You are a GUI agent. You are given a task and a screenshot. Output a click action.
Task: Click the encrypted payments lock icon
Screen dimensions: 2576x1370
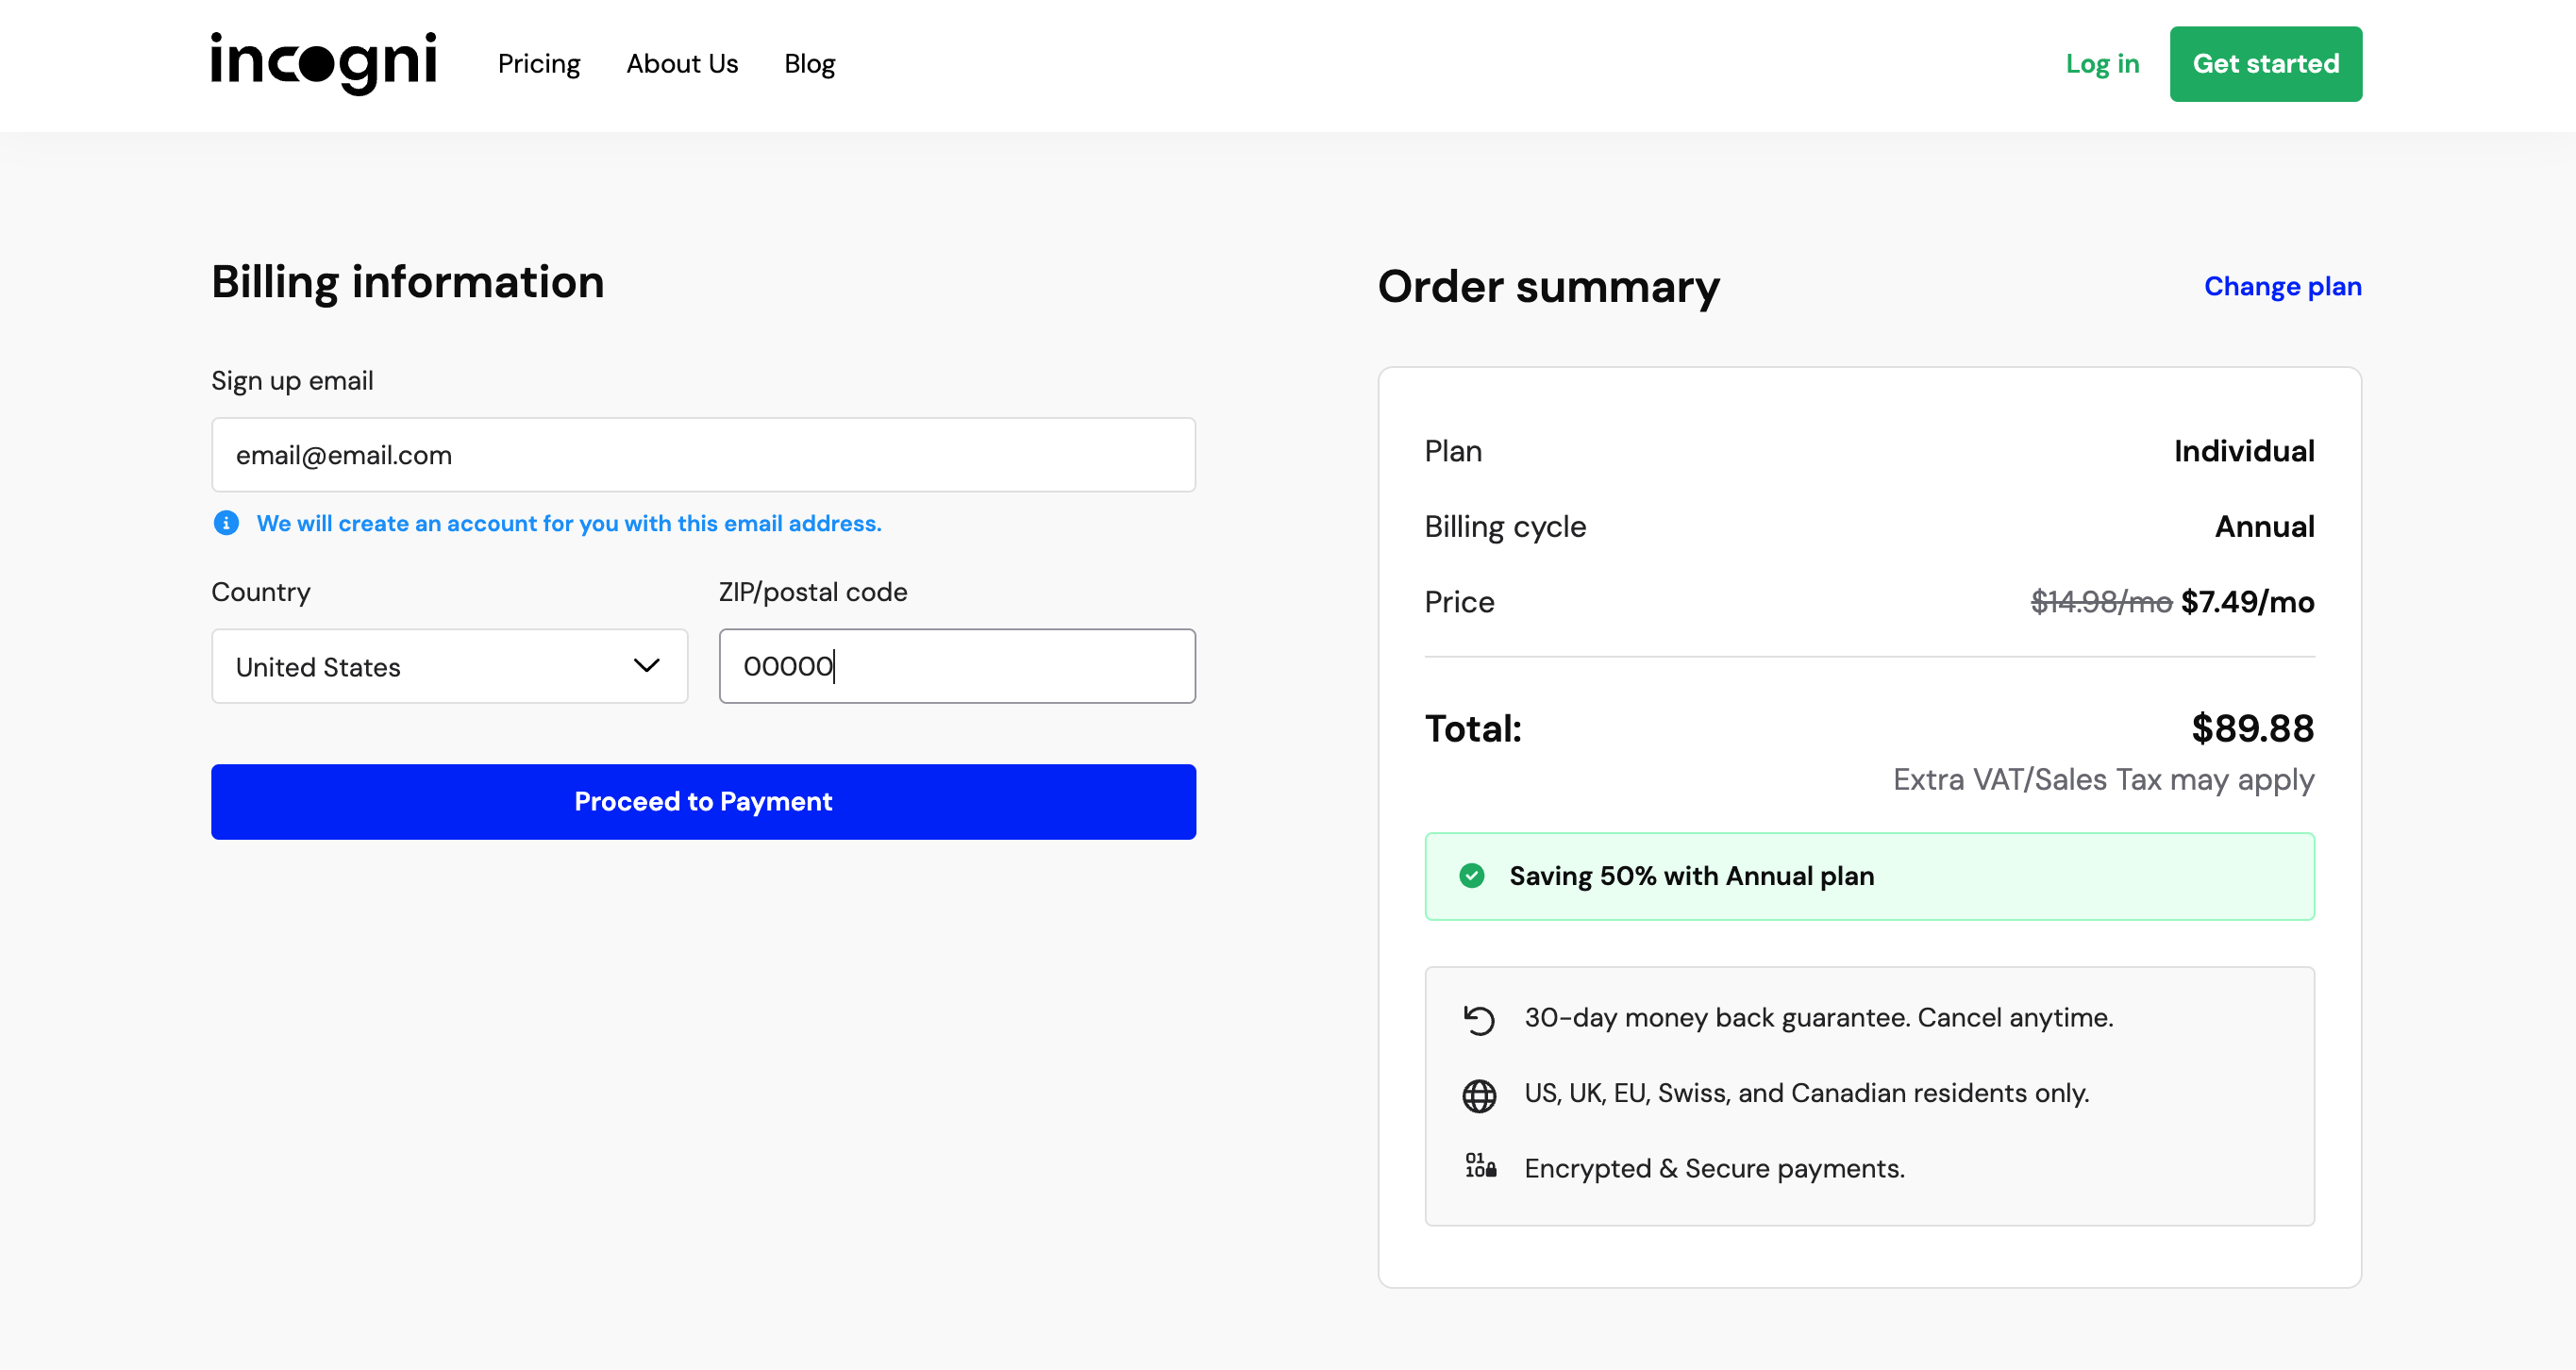[1479, 1167]
